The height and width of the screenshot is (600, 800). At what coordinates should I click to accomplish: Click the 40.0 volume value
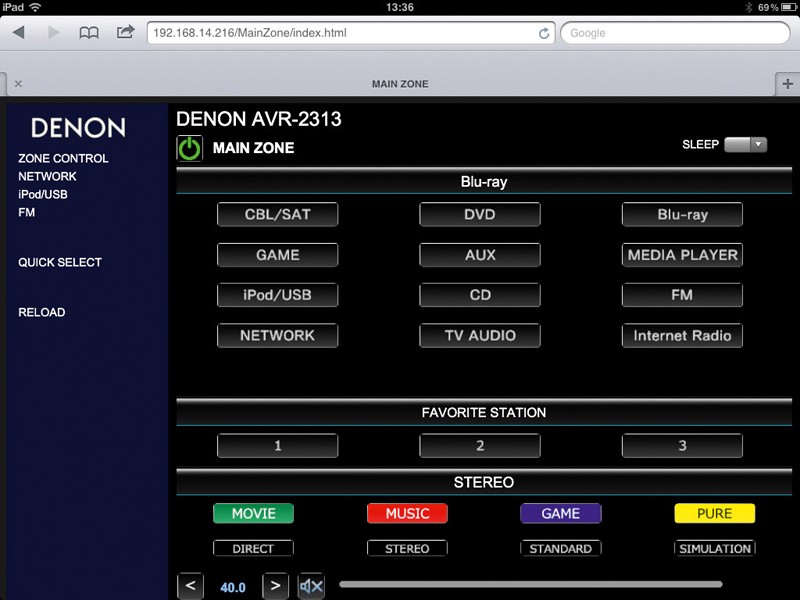(x=233, y=588)
